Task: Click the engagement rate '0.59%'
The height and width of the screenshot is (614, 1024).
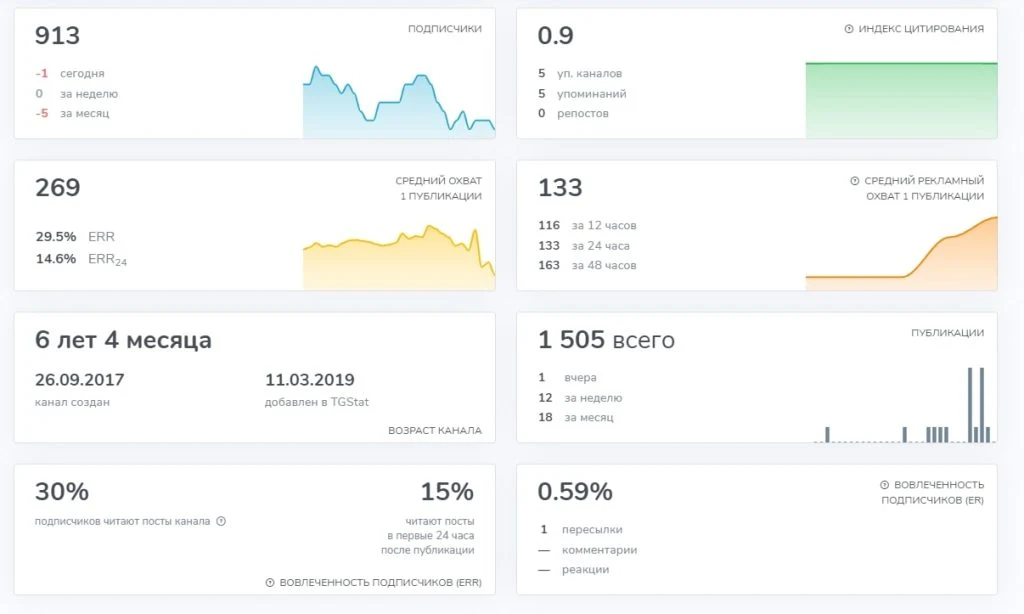Action: [575, 492]
